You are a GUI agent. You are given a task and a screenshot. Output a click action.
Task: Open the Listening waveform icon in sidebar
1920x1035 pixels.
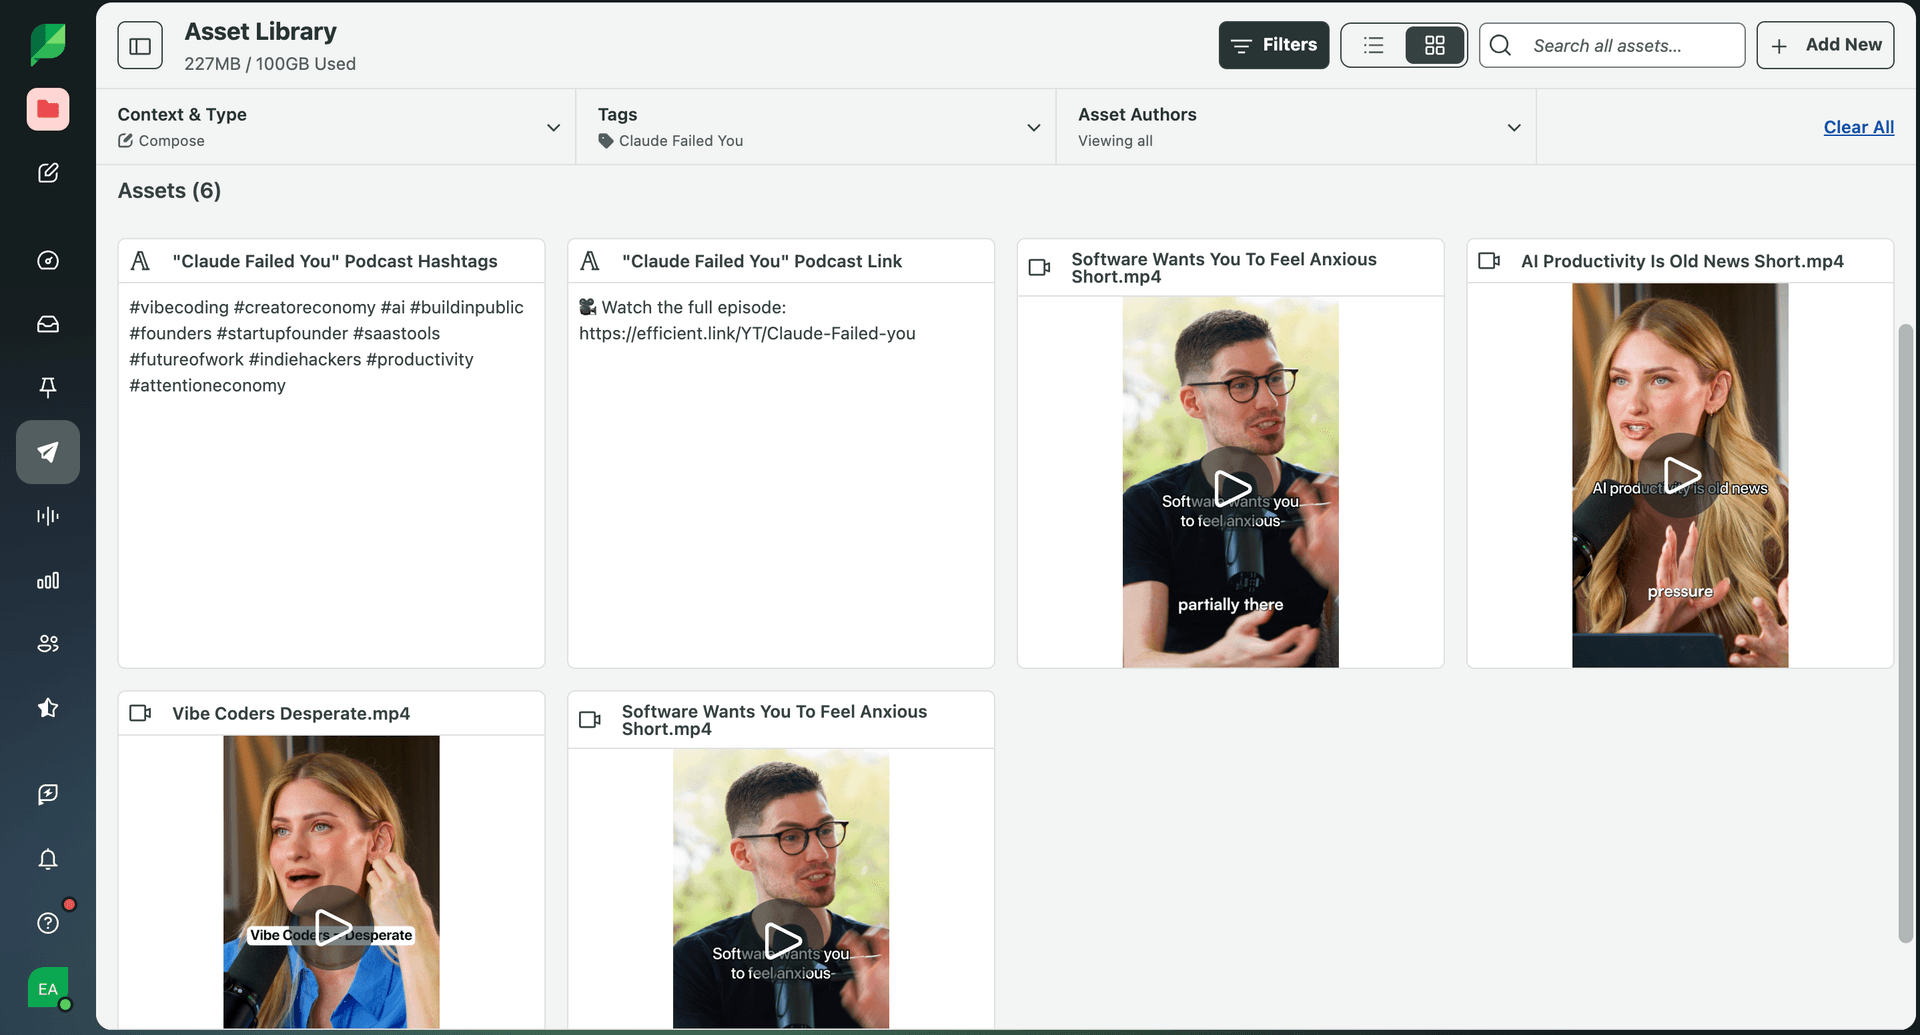pyautogui.click(x=48, y=516)
